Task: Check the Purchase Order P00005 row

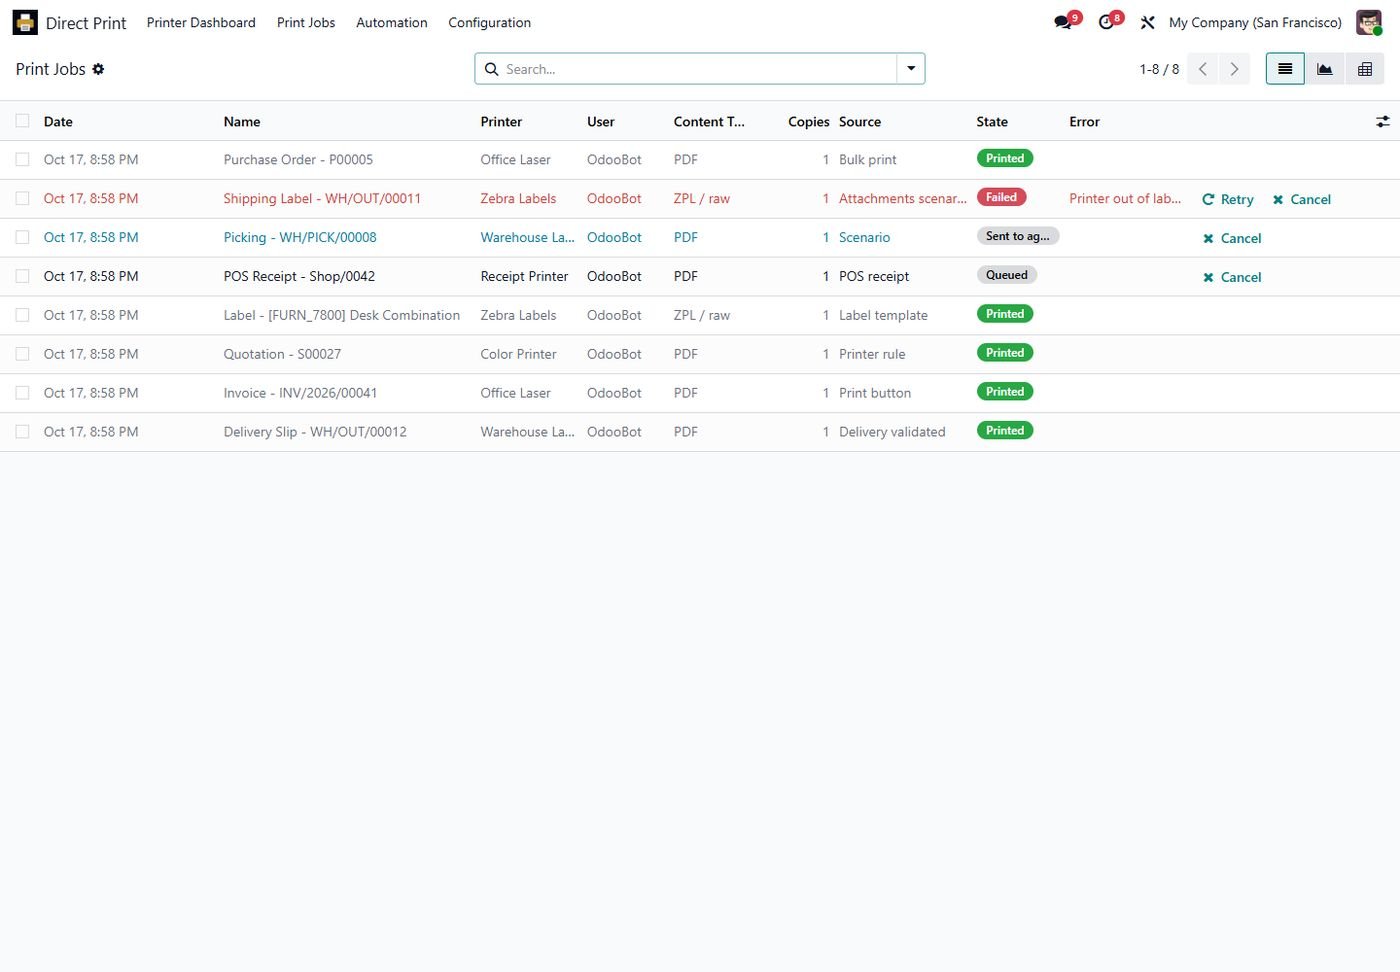Action: tap(22, 159)
